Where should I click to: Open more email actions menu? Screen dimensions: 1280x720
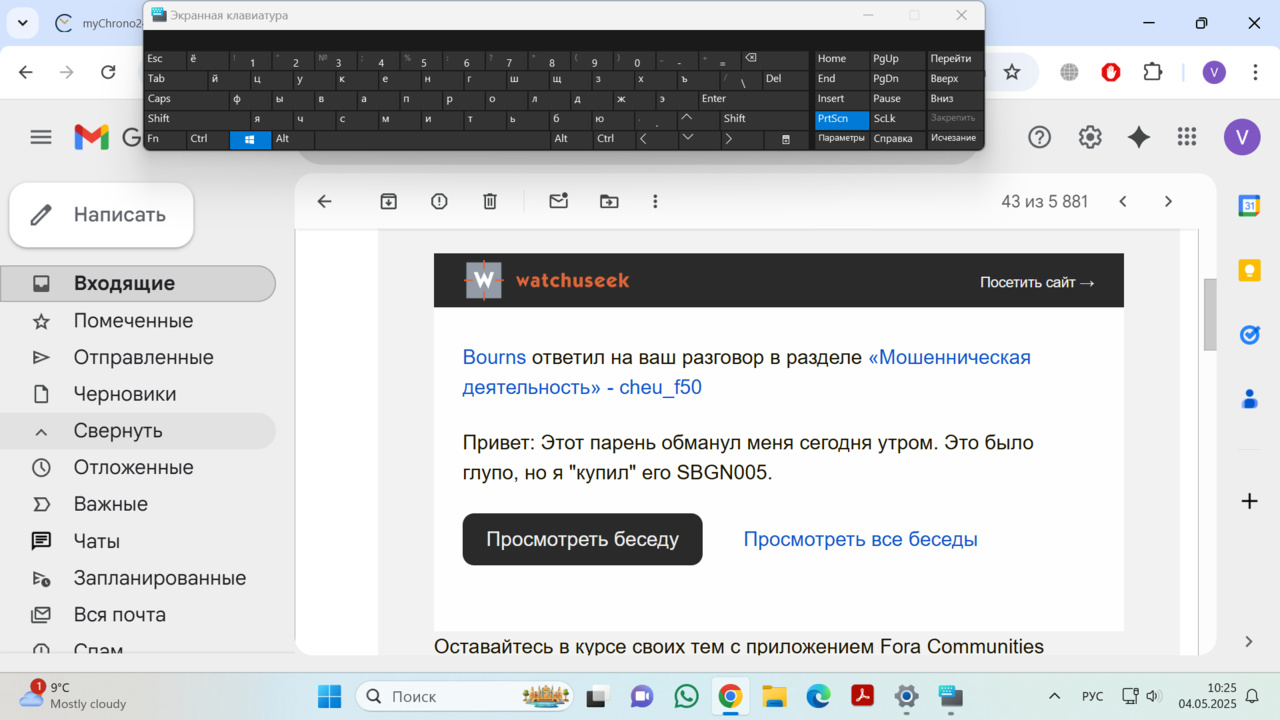pos(655,201)
